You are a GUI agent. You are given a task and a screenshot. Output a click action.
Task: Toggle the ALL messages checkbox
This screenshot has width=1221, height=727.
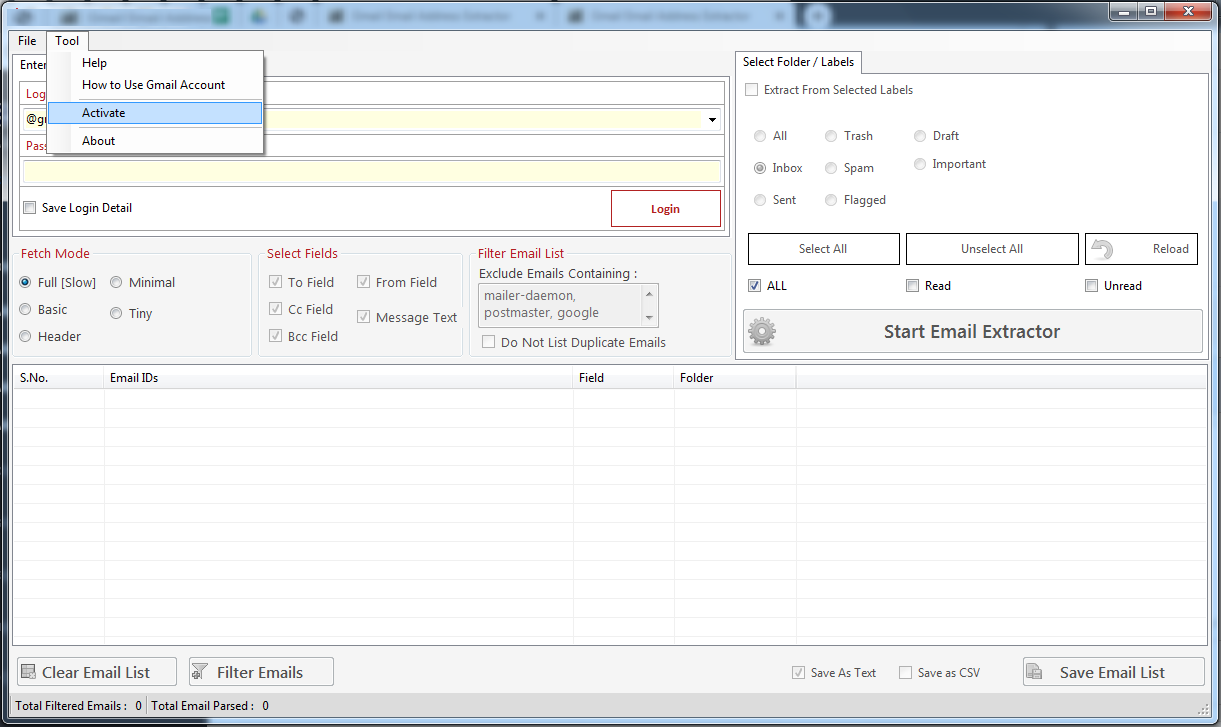coord(755,286)
